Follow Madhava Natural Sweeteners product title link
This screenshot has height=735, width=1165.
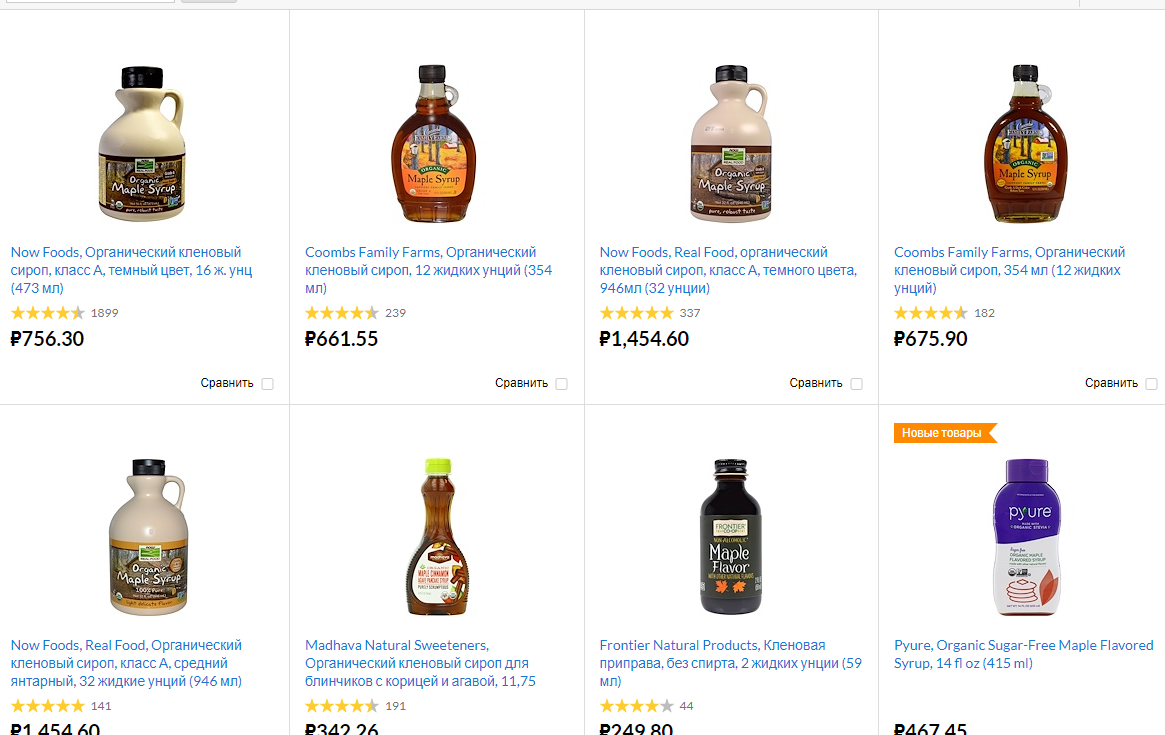421,663
